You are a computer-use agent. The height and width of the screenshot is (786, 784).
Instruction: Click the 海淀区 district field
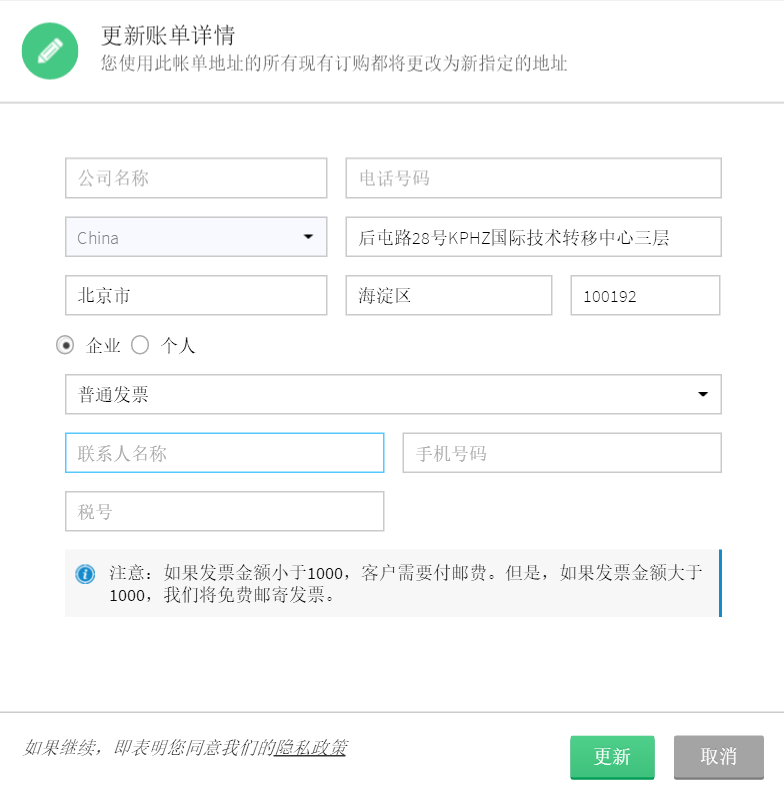[449, 296]
